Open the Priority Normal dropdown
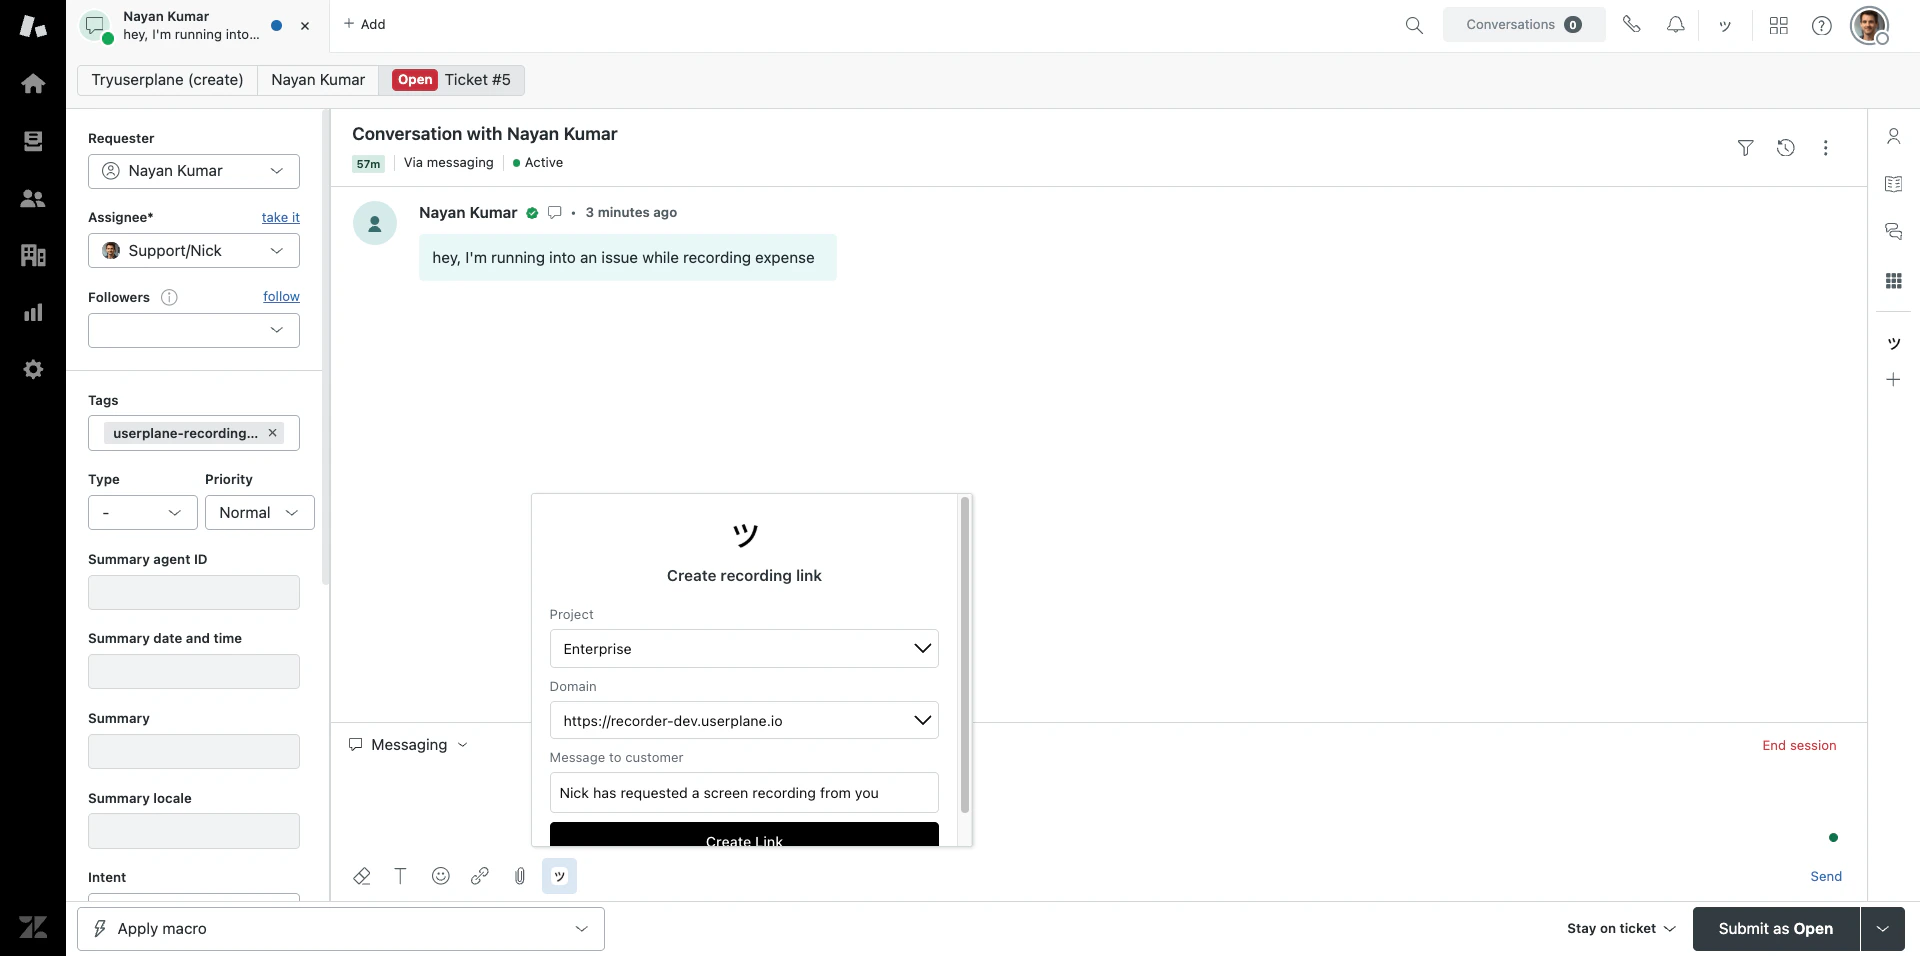This screenshot has width=1920, height=956. point(260,513)
